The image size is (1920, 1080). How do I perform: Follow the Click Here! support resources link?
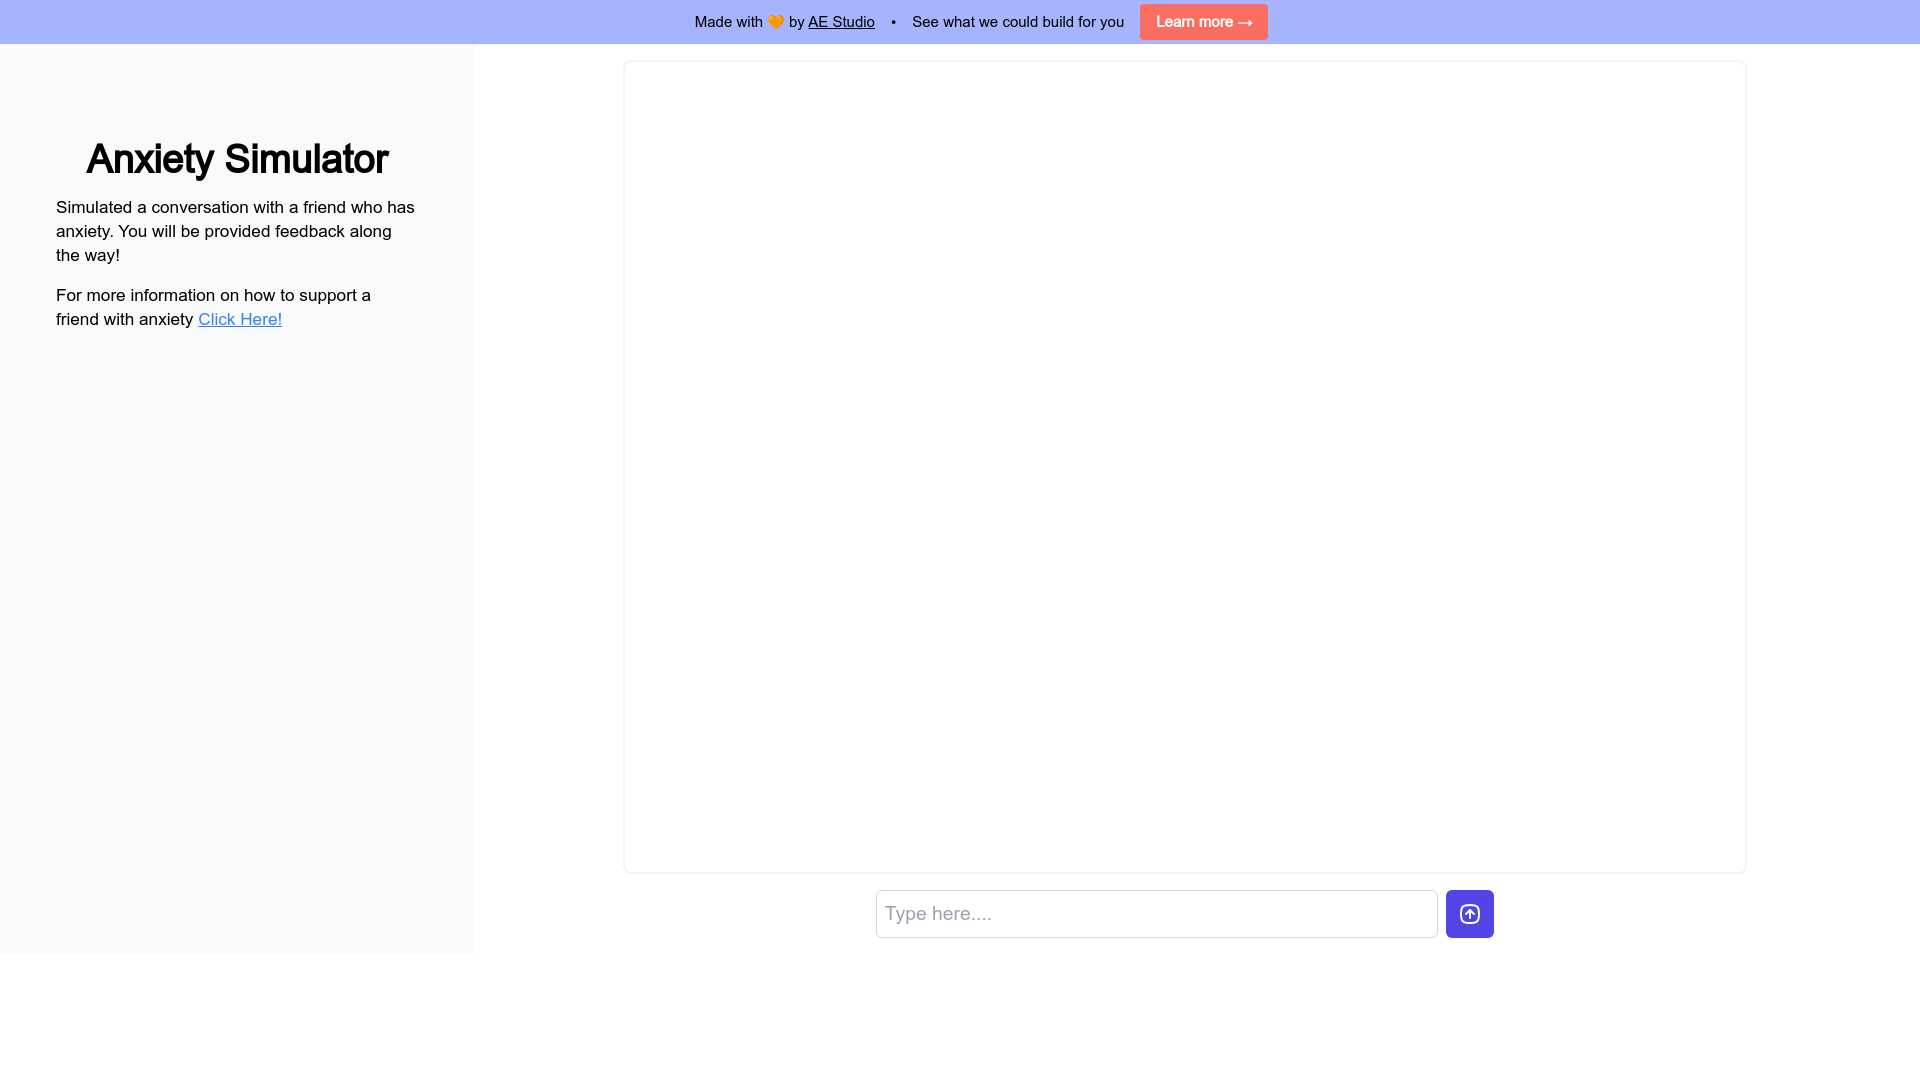click(x=240, y=319)
